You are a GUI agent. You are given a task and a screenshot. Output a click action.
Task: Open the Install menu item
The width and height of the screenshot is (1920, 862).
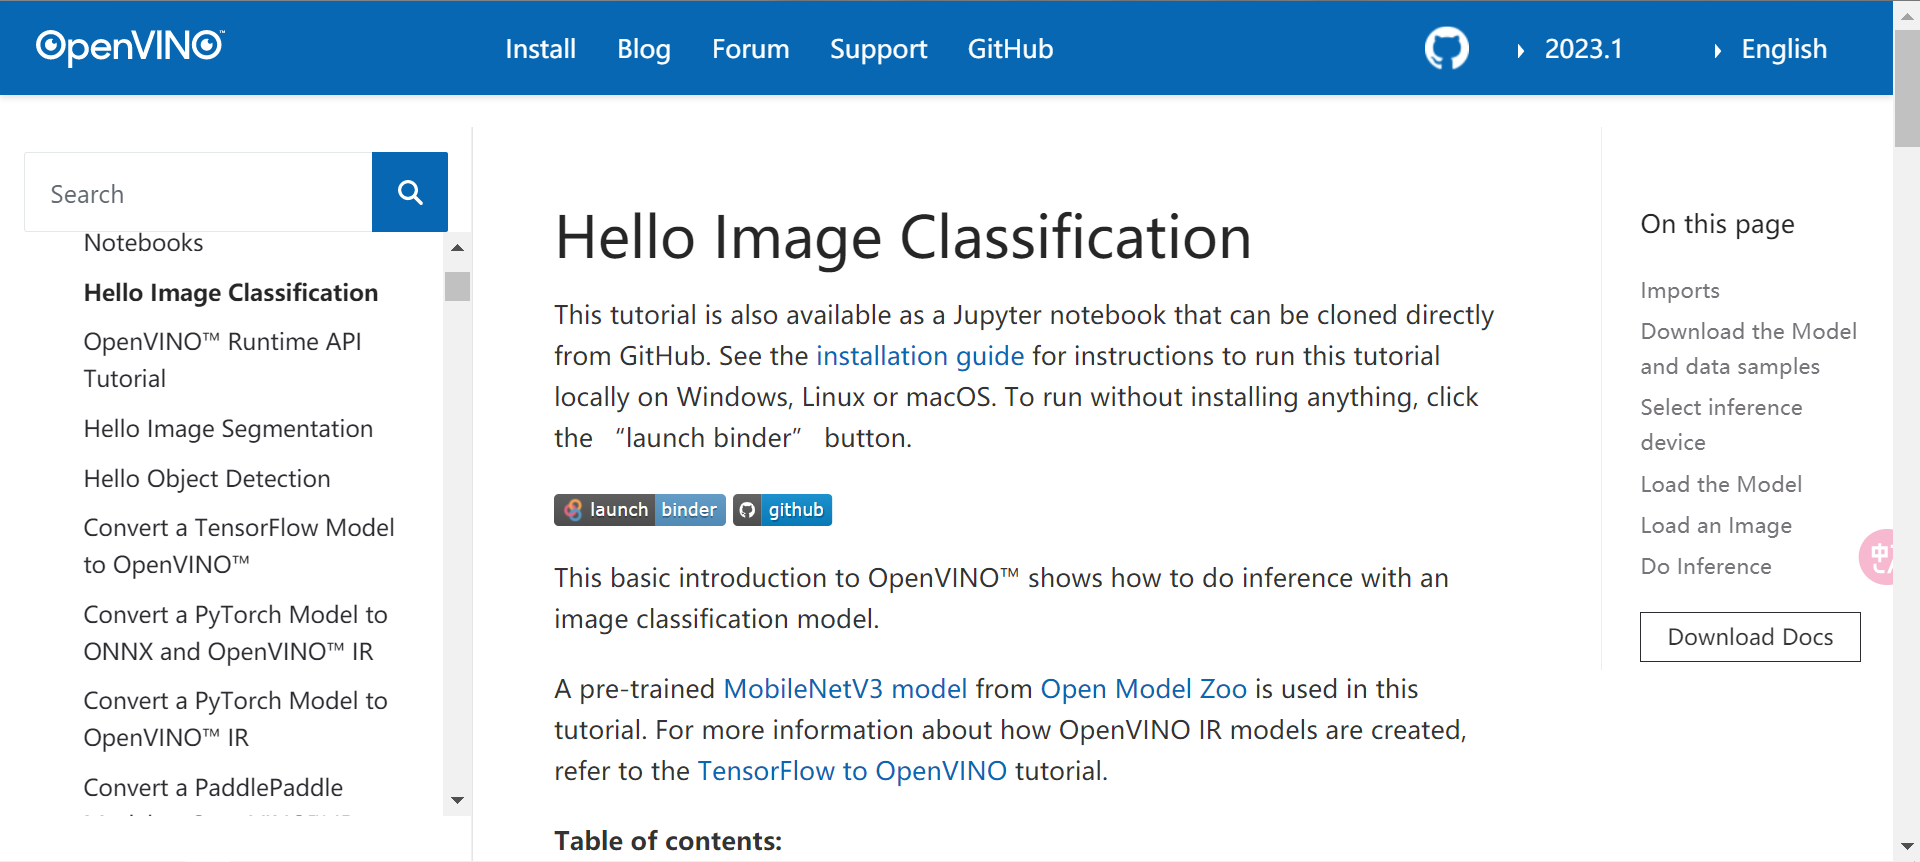[x=540, y=49]
